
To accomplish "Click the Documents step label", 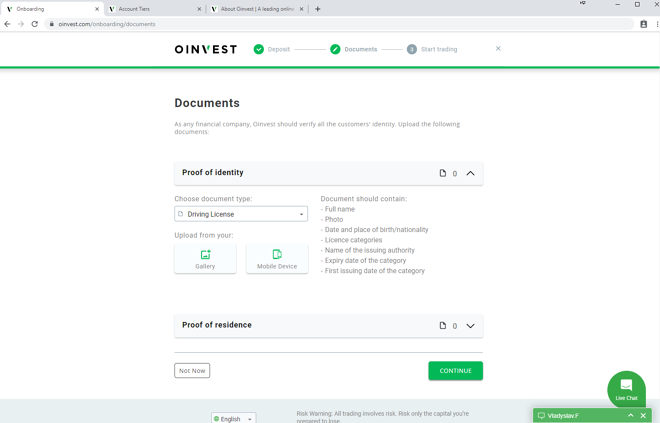I will tap(361, 49).
